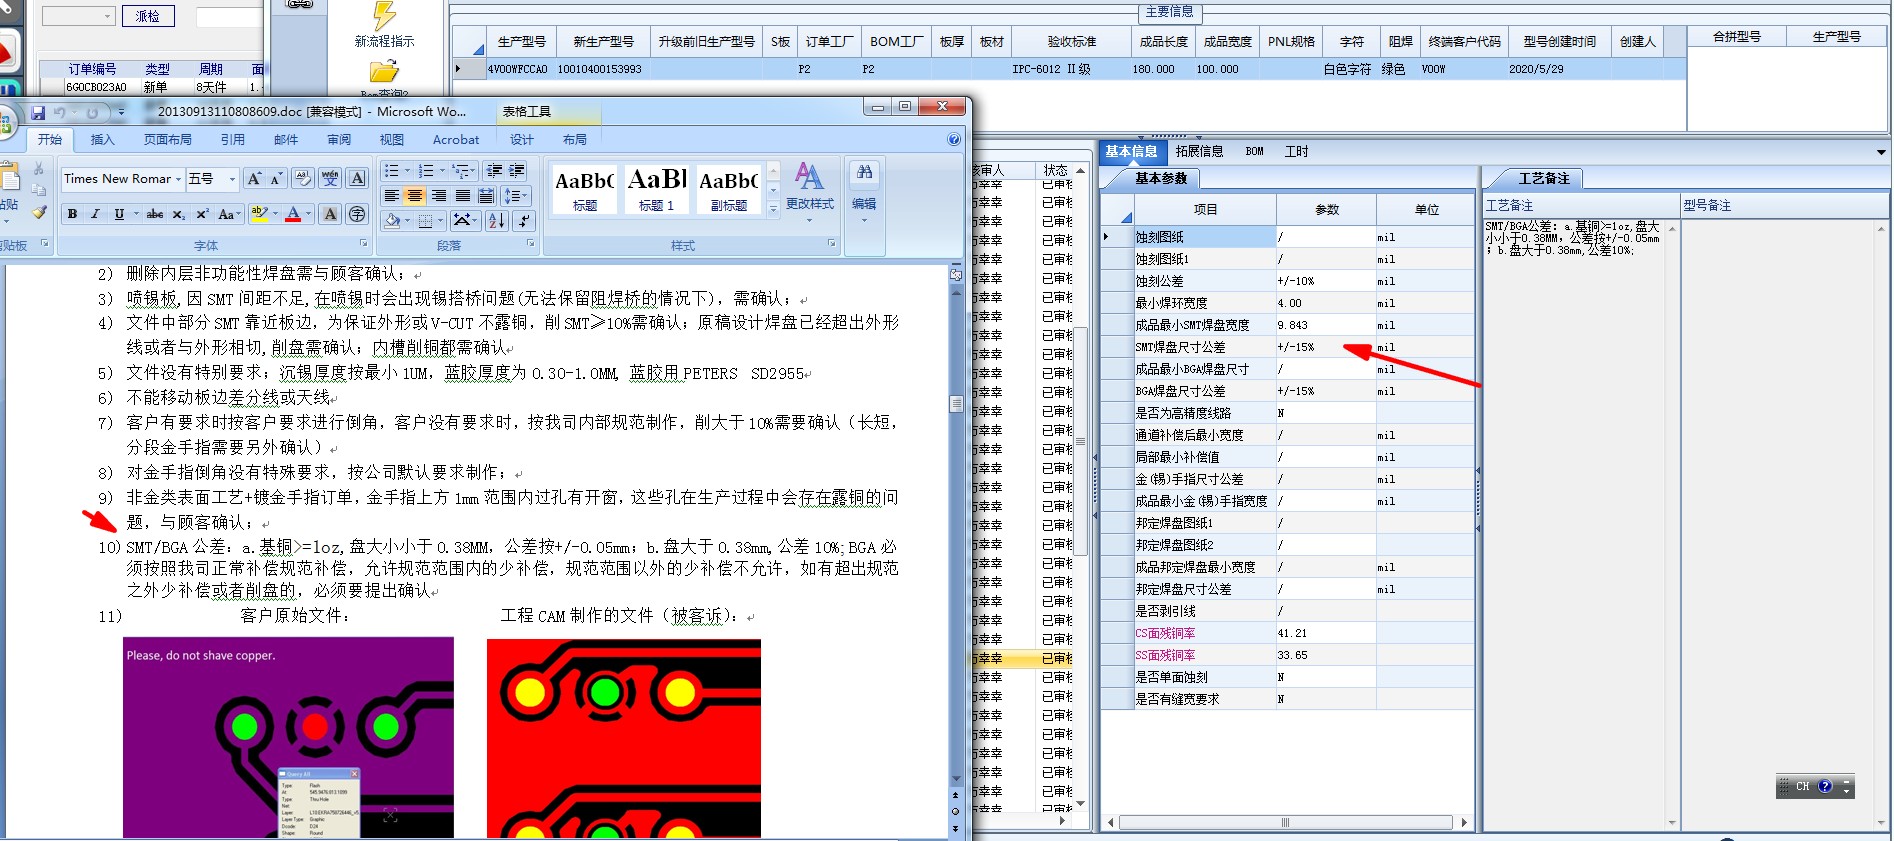Toggle underline formatting

[x=119, y=214]
